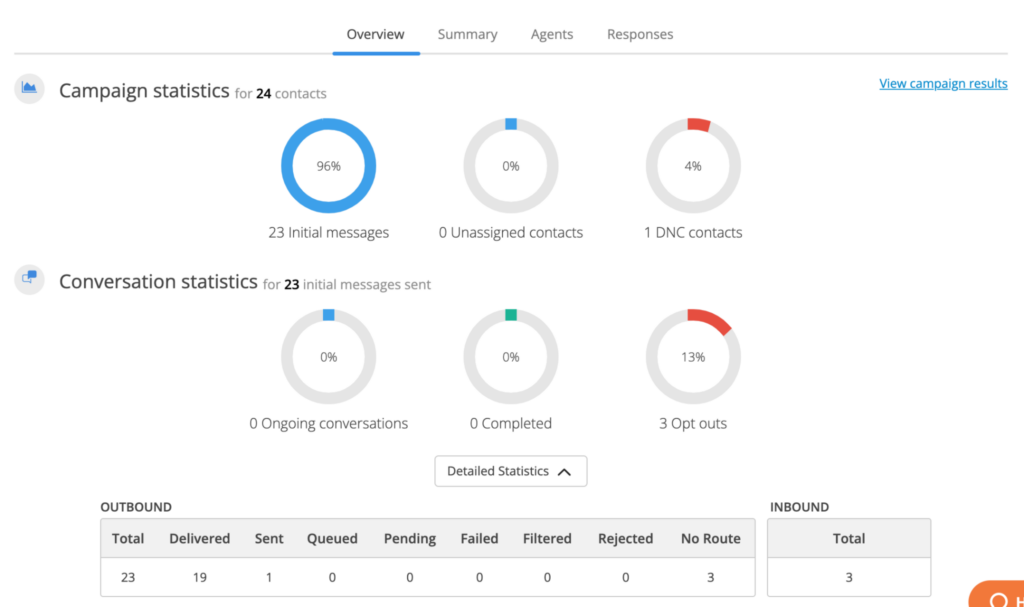The image size is (1024, 607).
Task: Click the Conversation statistics chat bubbles icon
Action: pos(29,279)
